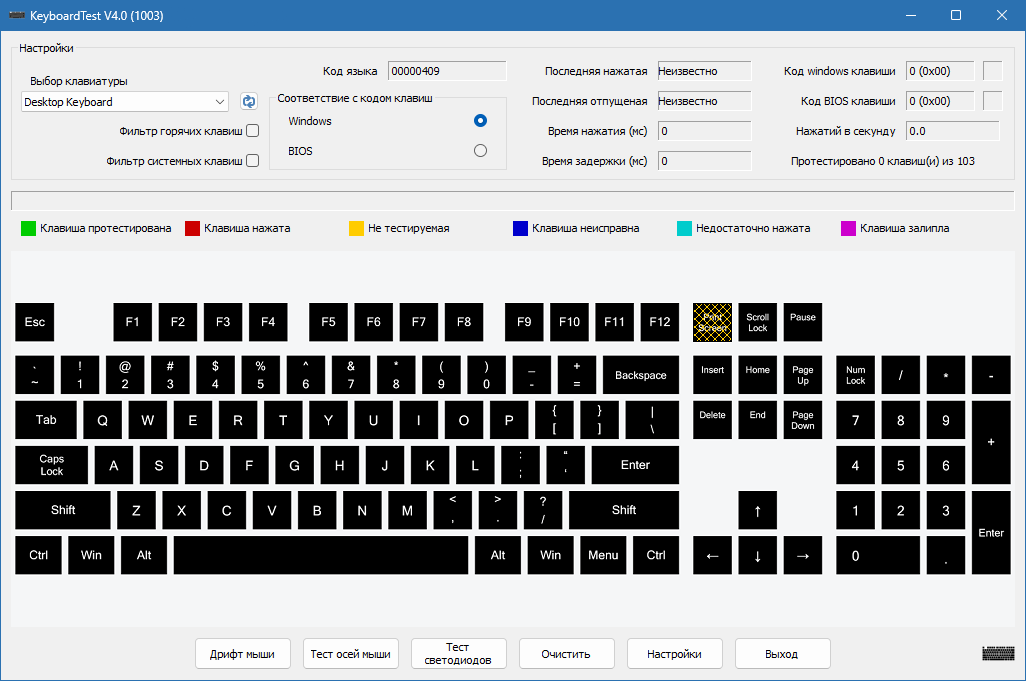Select the Windows key code radio button
The height and width of the screenshot is (681, 1026).
click(x=480, y=120)
